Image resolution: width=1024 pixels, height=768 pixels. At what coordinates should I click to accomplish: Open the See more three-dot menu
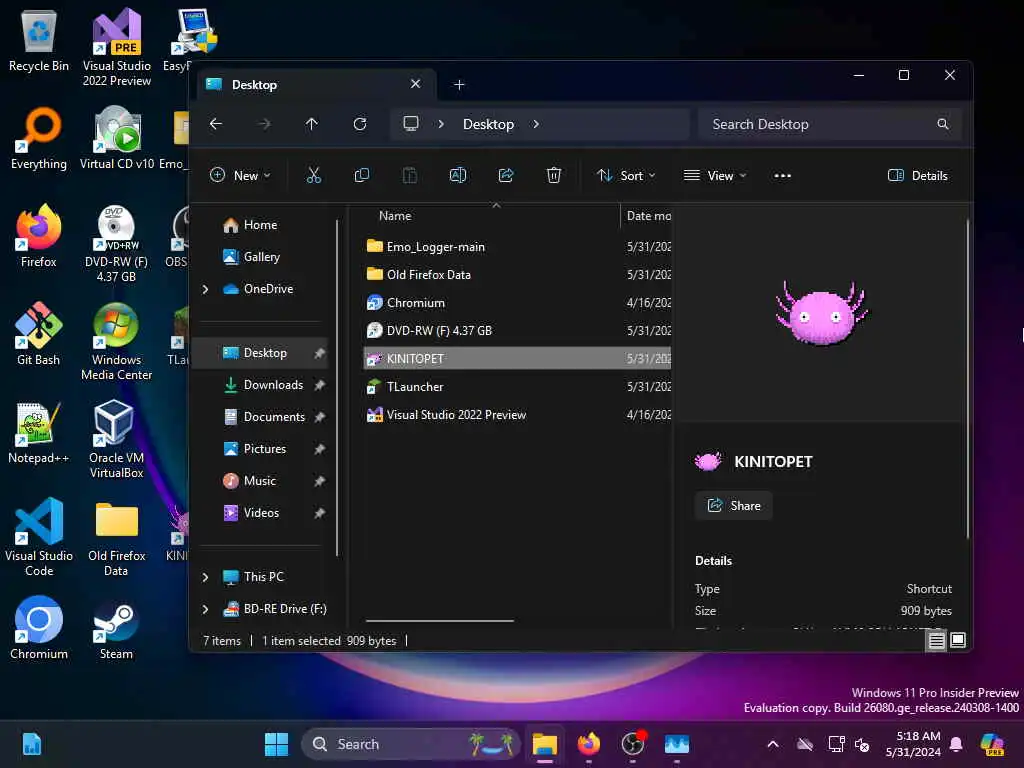(x=782, y=175)
